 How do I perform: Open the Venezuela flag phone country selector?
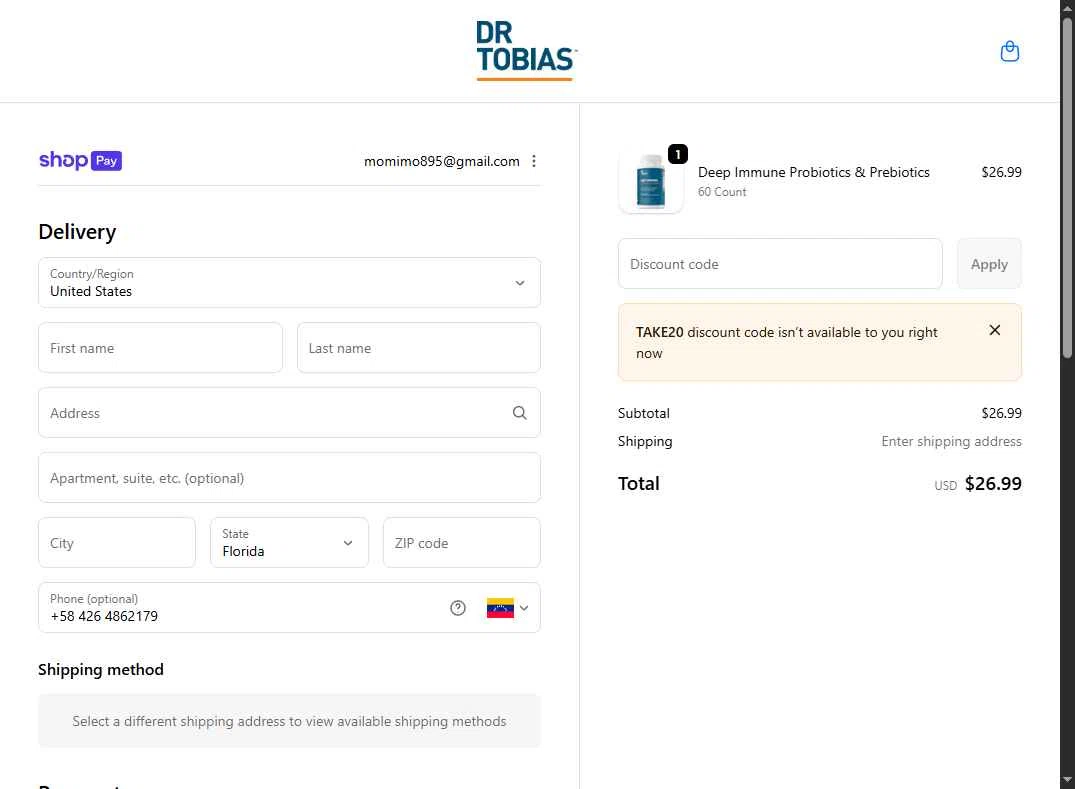(507, 608)
